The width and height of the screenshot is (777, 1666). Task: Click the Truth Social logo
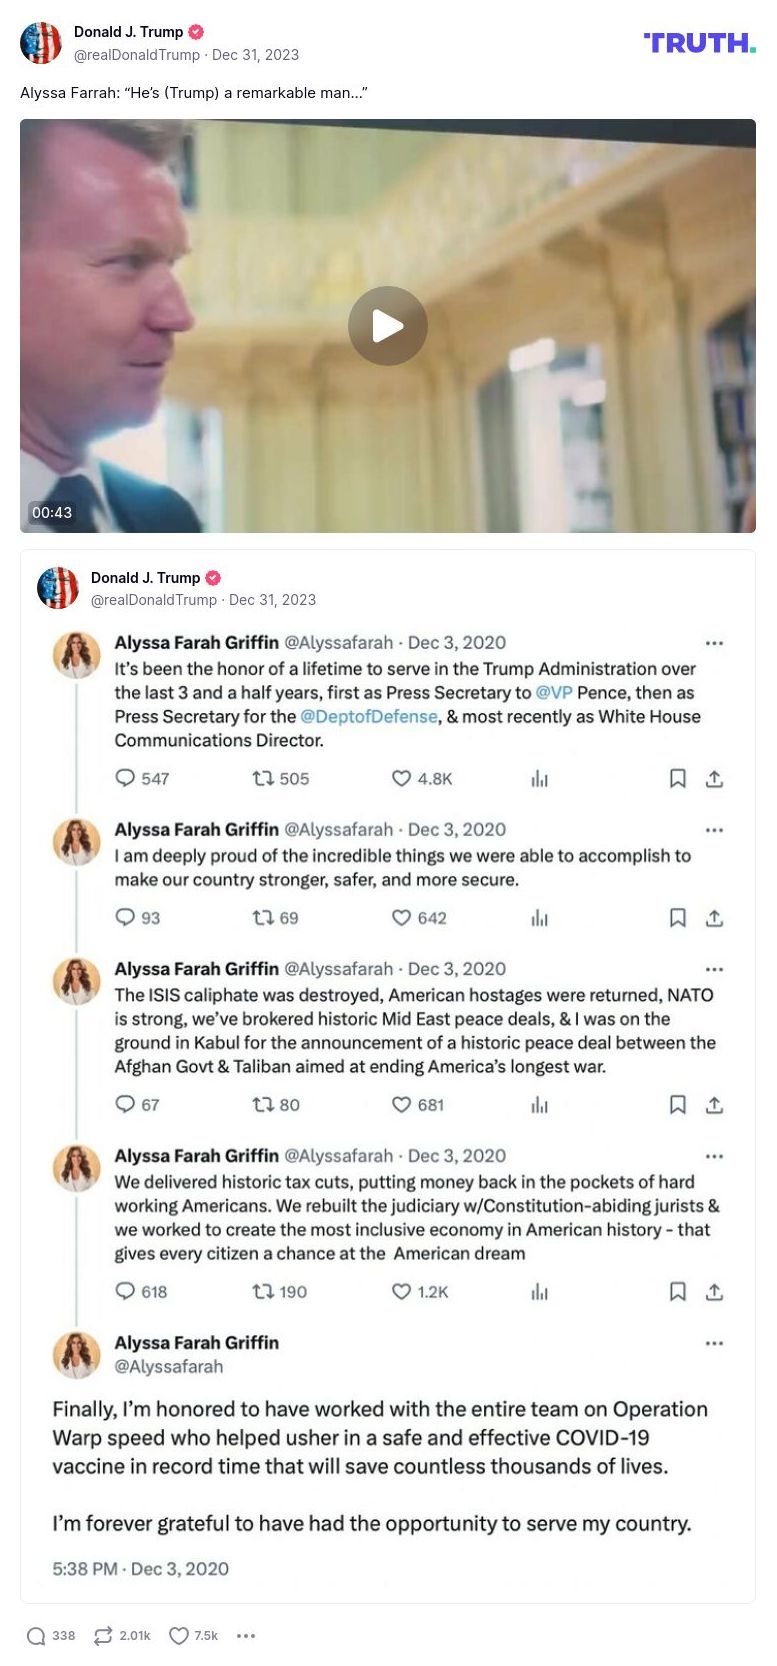pos(699,43)
